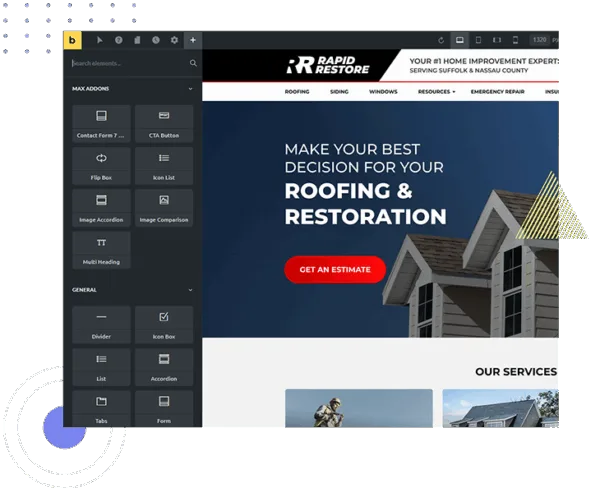
Task: Click the plus add elements button
Action: pyautogui.click(x=193, y=40)
